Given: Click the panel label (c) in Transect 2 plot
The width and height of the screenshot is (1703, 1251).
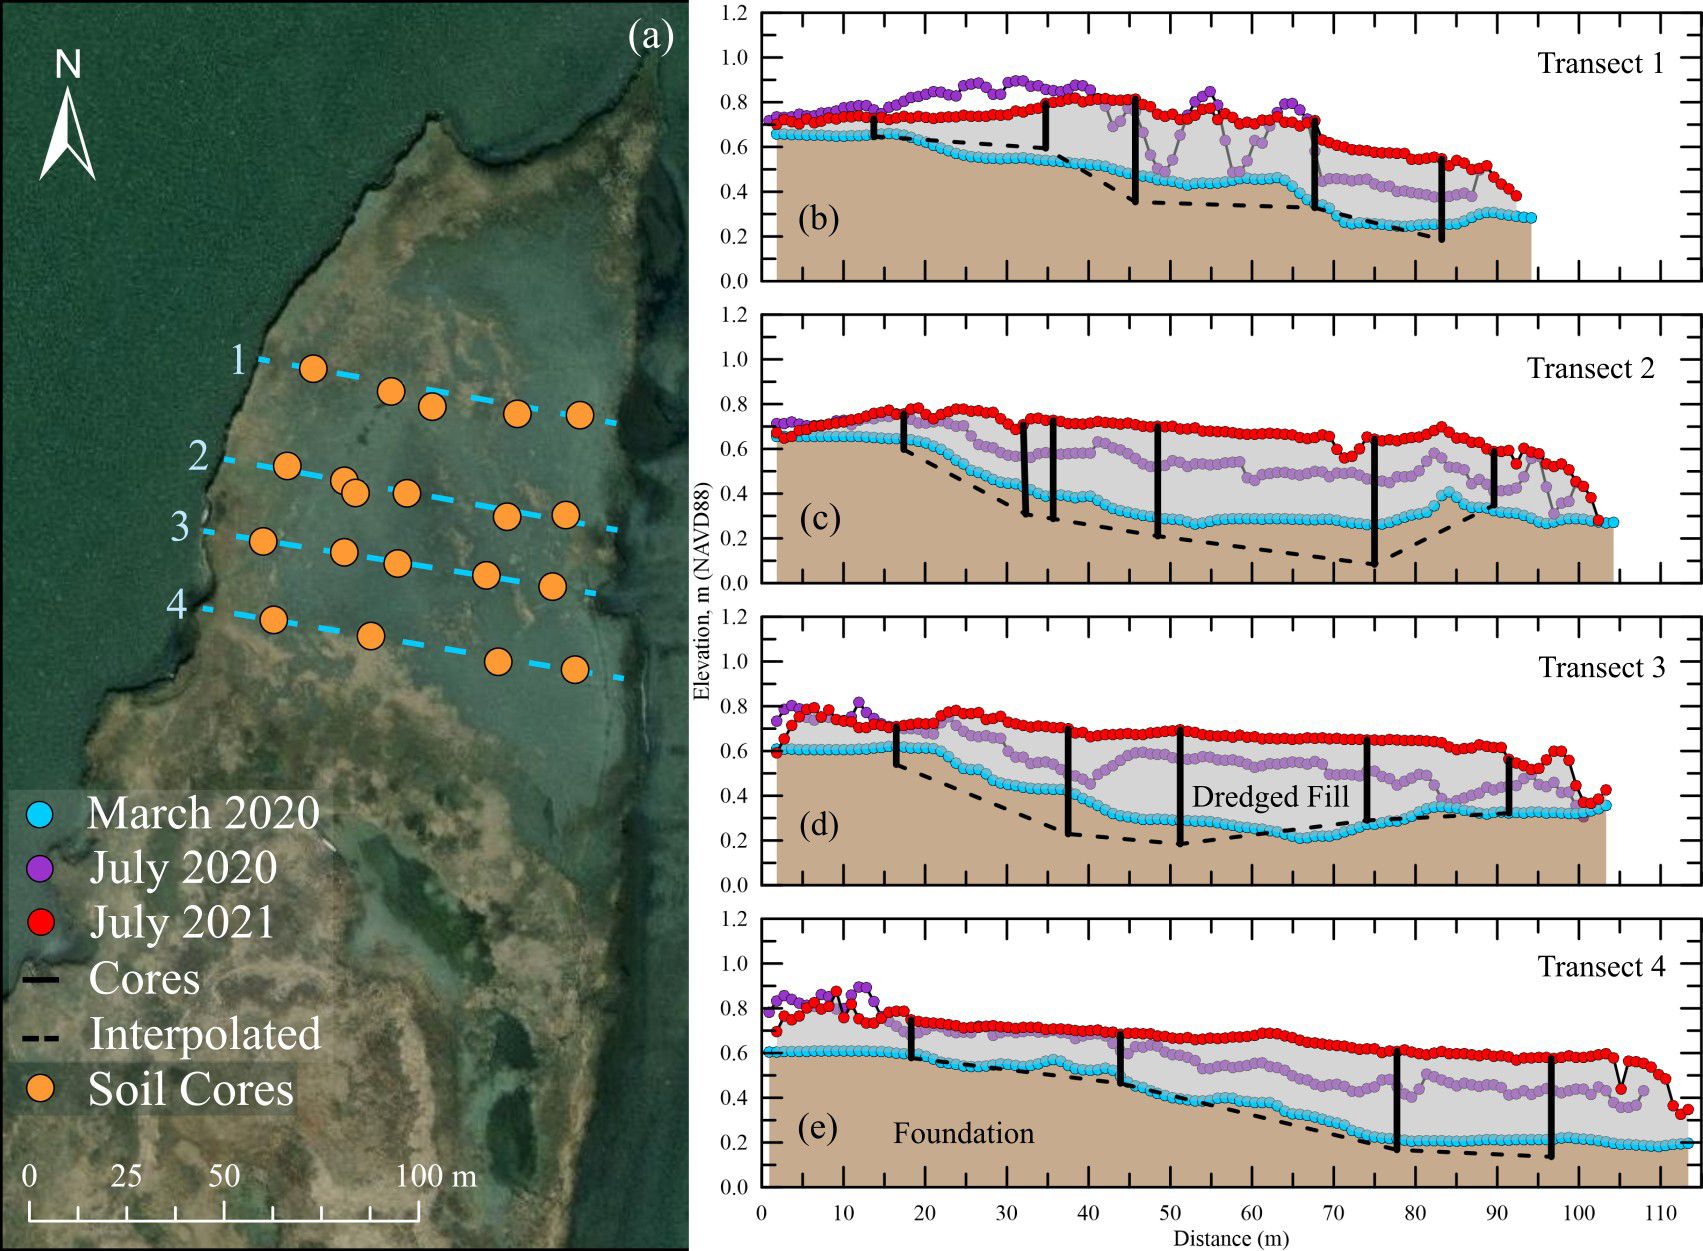Looking at the screenshot, I should click(x=818, y=518).
